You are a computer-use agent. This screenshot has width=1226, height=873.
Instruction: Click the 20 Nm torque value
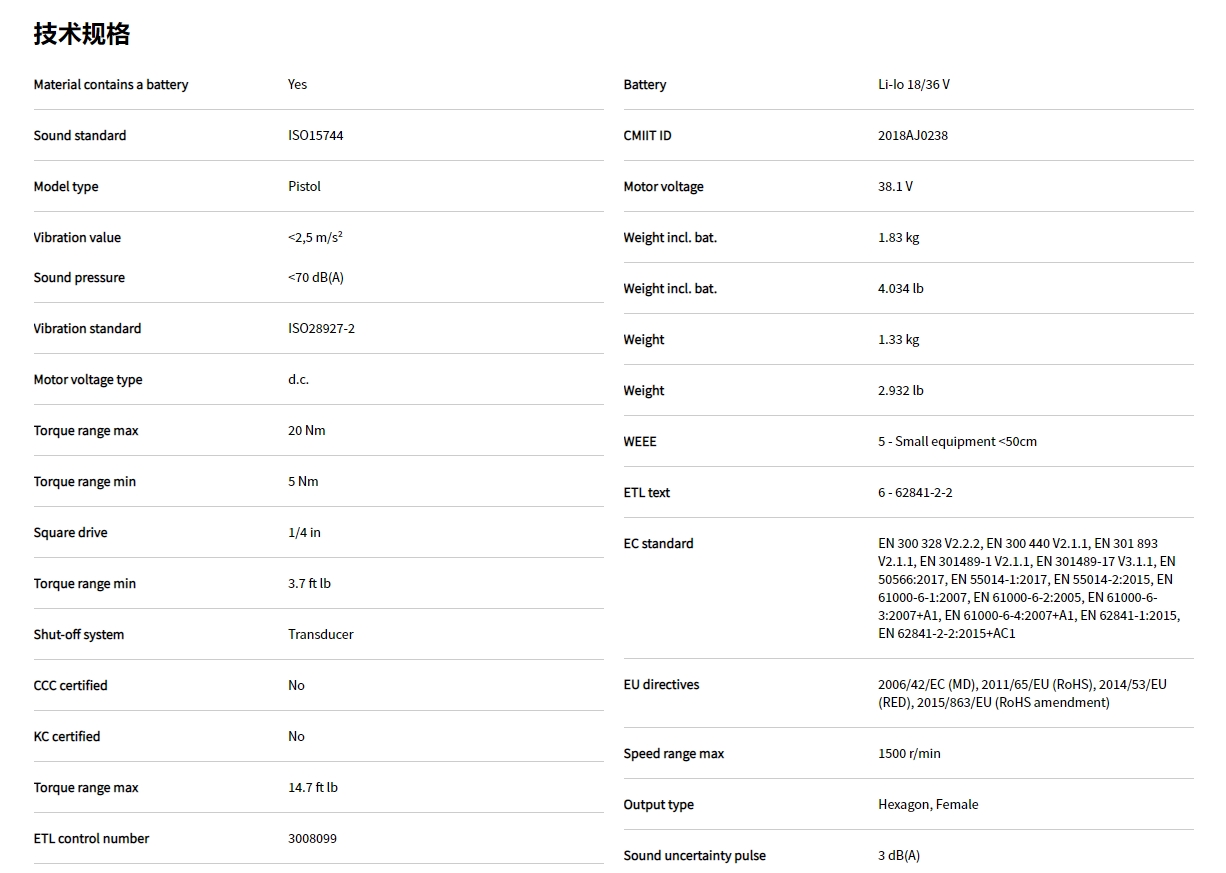click(306, 431)
